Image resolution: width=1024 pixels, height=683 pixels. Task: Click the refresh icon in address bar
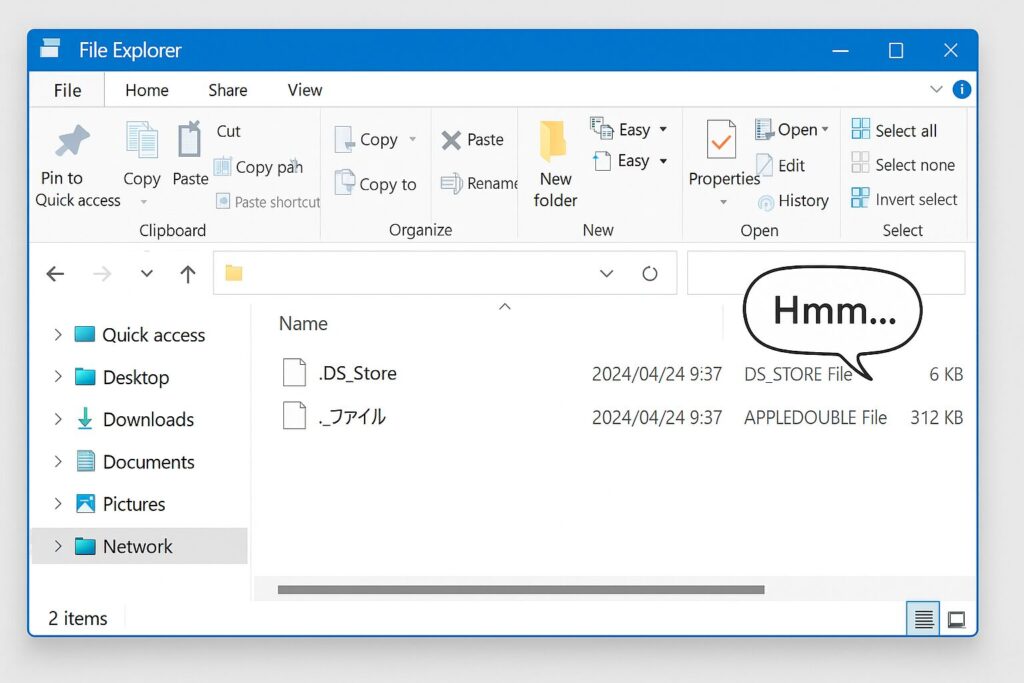click(x=650, y=273)
